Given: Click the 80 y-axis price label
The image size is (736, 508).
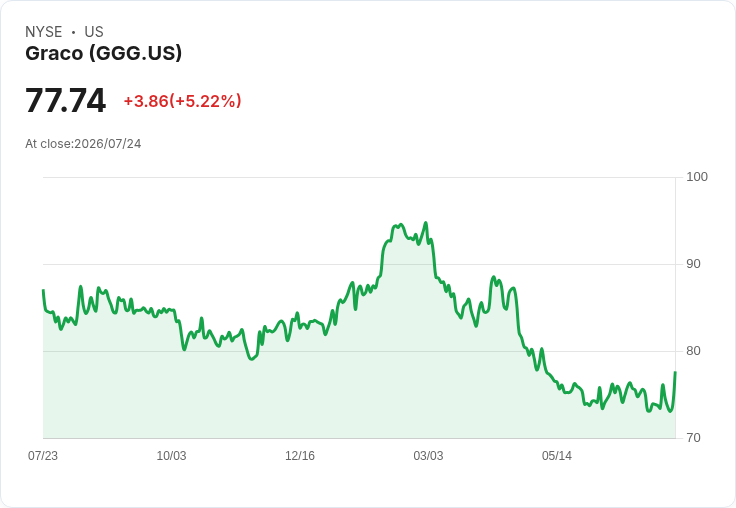Looking at the screenshot, I should (x=693, y=351).
